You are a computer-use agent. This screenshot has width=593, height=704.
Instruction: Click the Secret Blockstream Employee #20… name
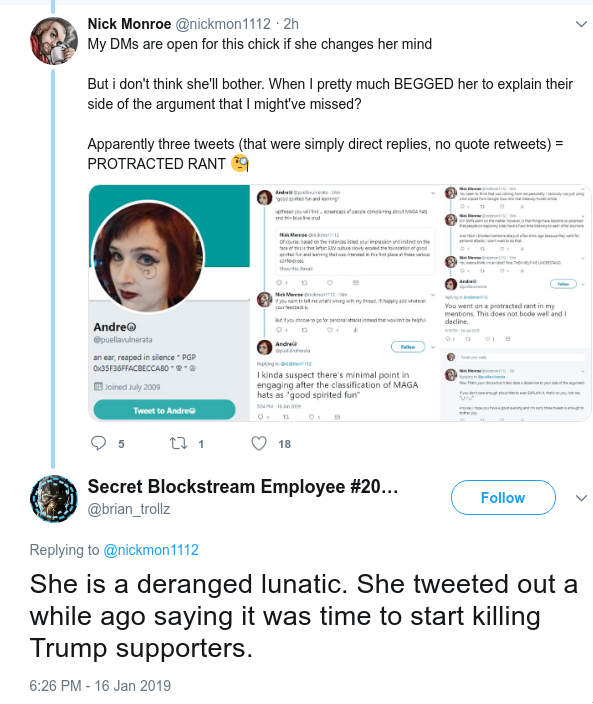[243, 487]
